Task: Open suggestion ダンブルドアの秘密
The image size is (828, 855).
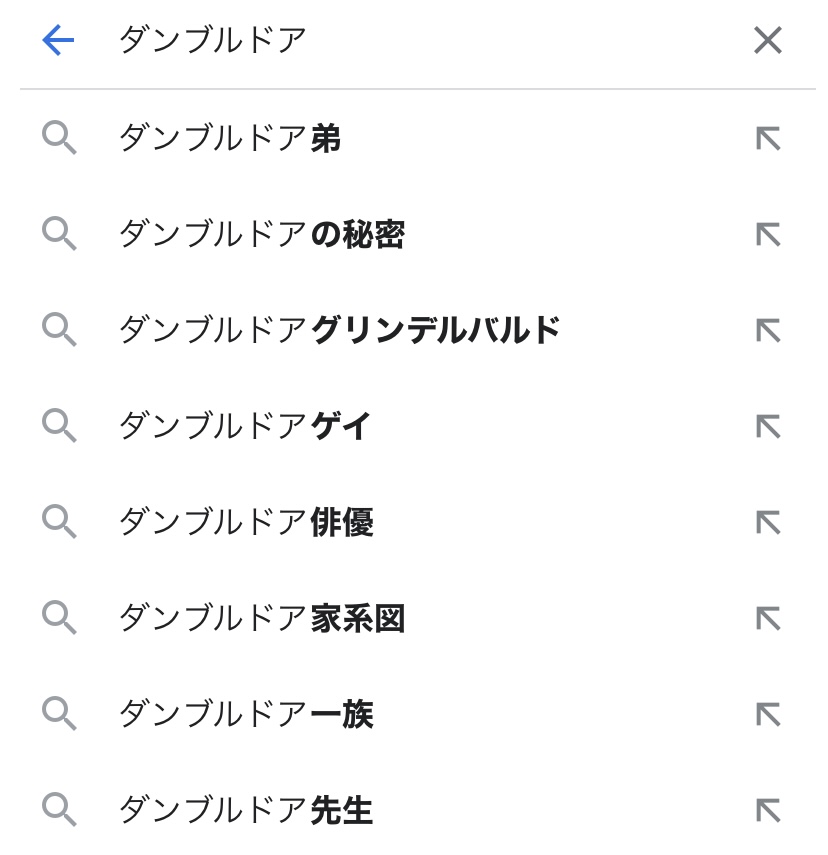Action: pos(261,234)
